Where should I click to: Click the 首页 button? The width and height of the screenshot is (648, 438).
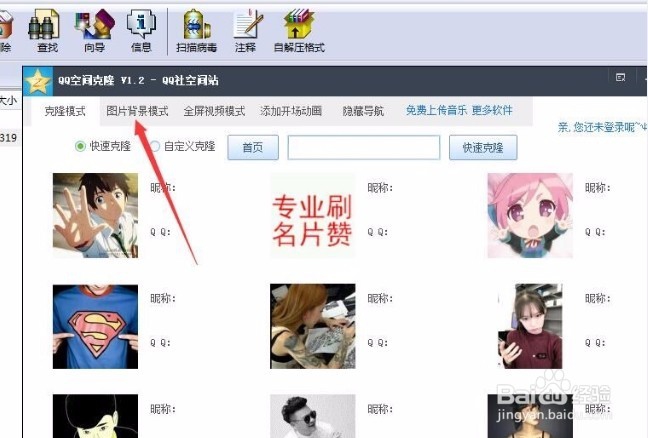pyautogui.click(x=253, y=147)
